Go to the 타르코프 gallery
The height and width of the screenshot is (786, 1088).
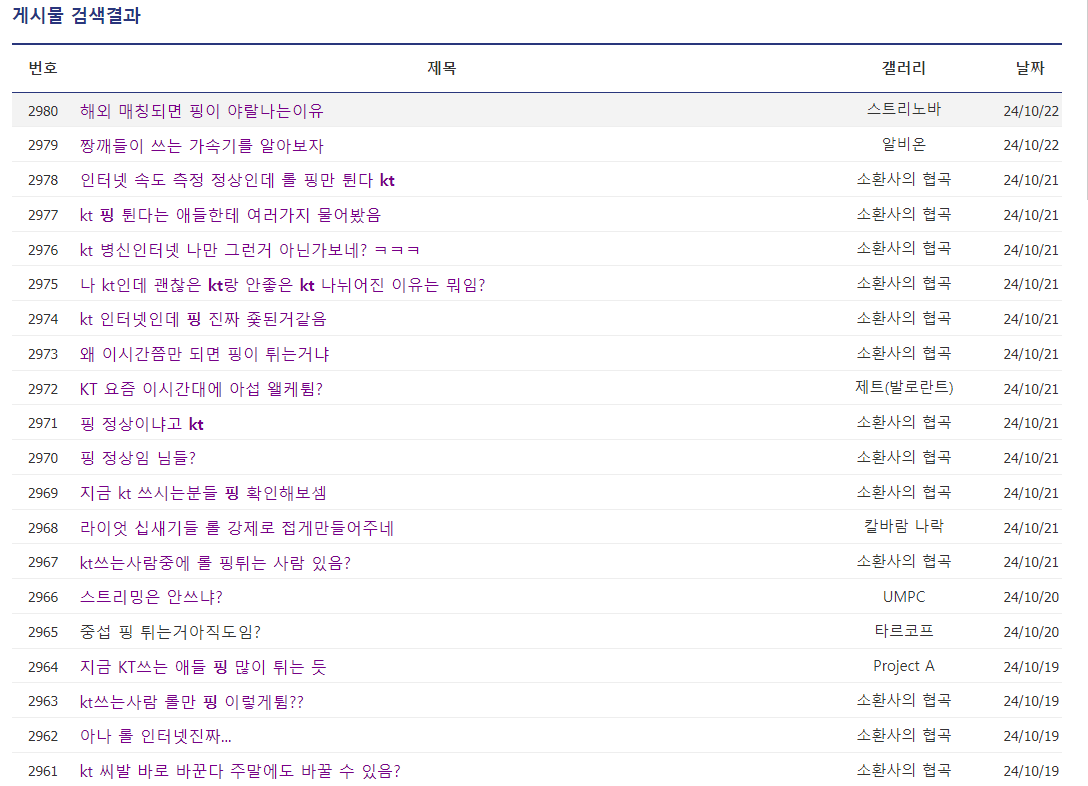click(x=903, y=631)
